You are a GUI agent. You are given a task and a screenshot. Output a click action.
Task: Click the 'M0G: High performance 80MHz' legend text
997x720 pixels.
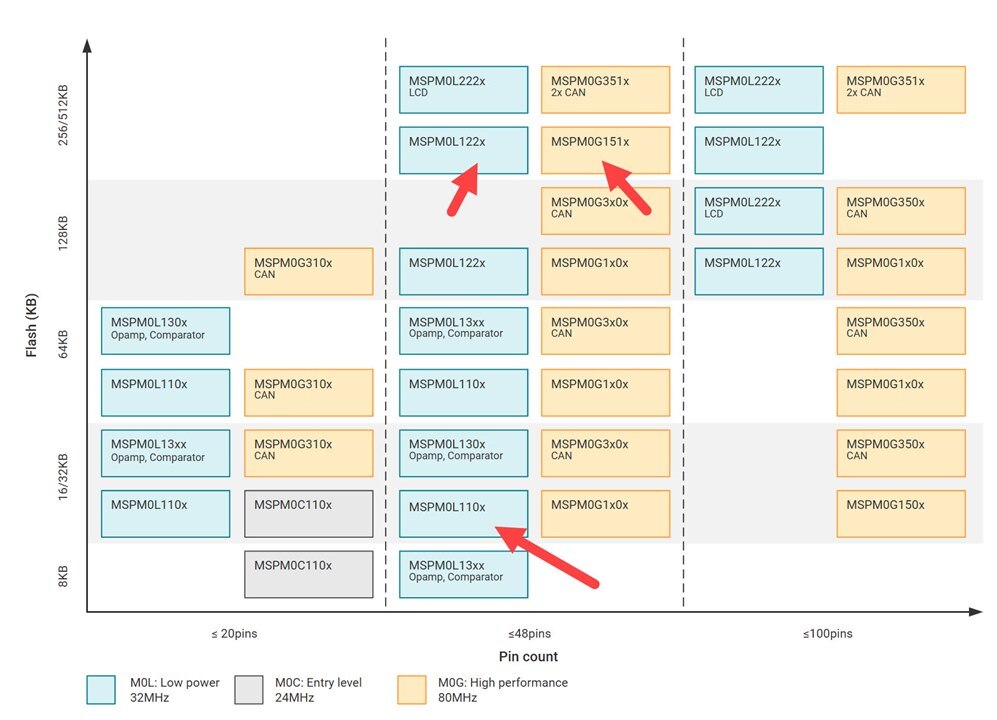502,690
